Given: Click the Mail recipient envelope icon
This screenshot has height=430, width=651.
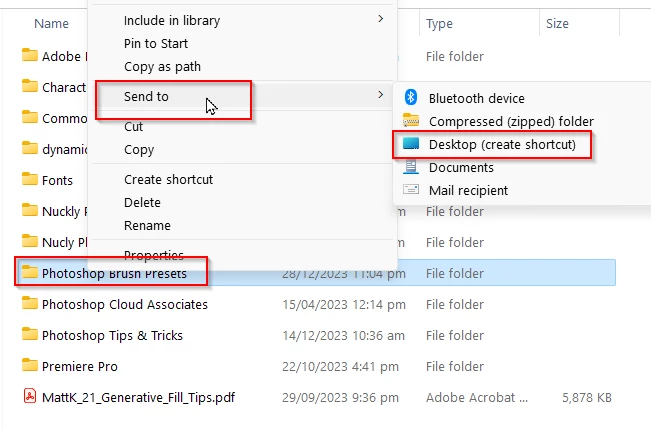Looking at the screenshot, I should [x=411, y=190].
